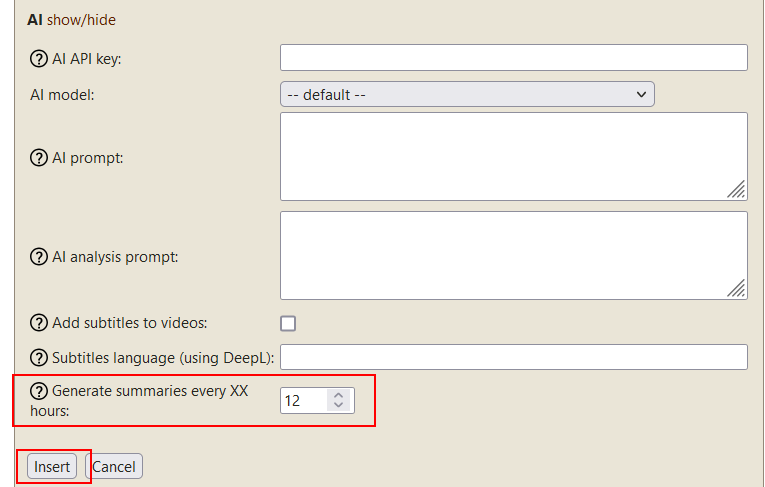Click the help icon beside AI prompt
The image size is (765, 487).
pos(39,158)
